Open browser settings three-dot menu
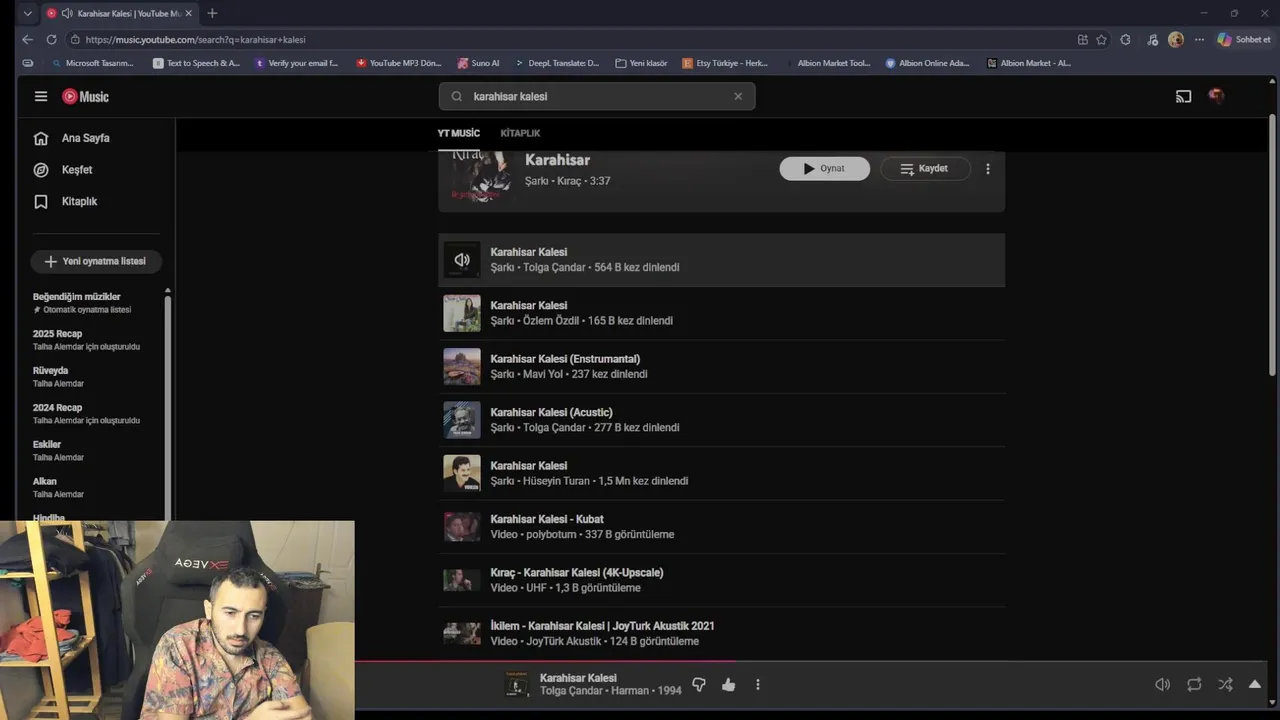This screenshot has width=1280, height=720. (1199, 40)
